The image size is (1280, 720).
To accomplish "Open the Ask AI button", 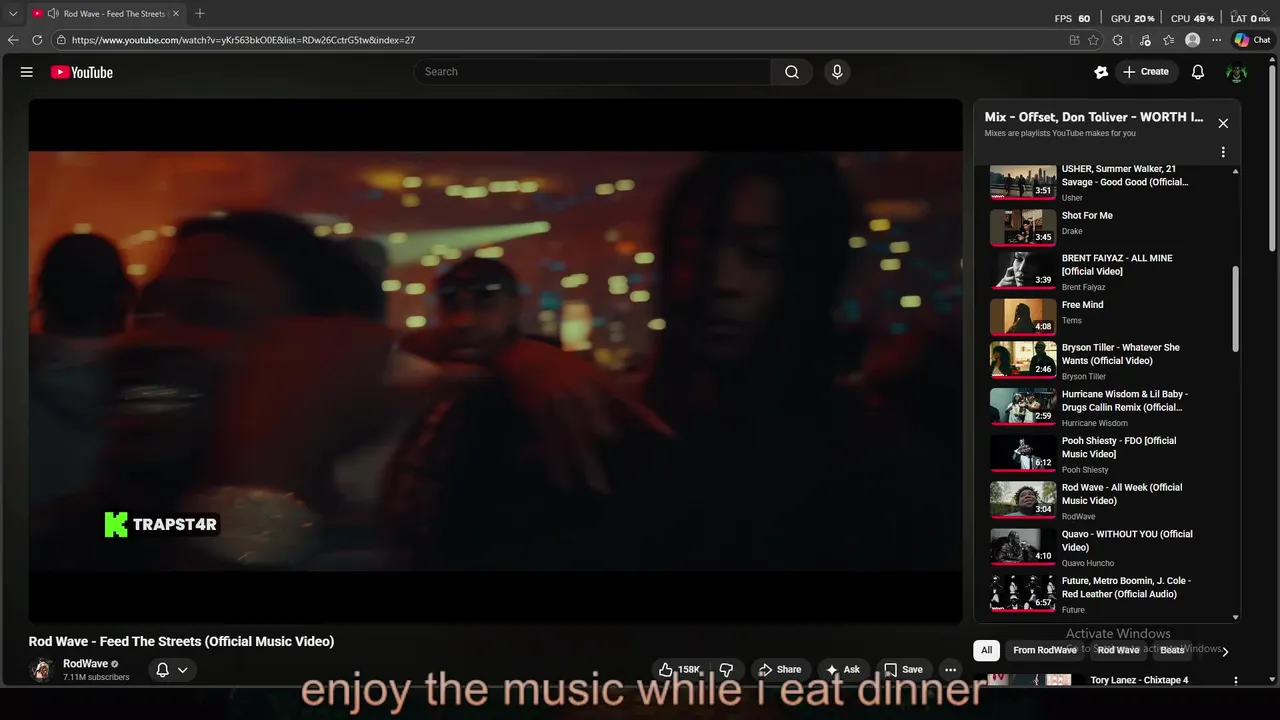I will point(843,670).
